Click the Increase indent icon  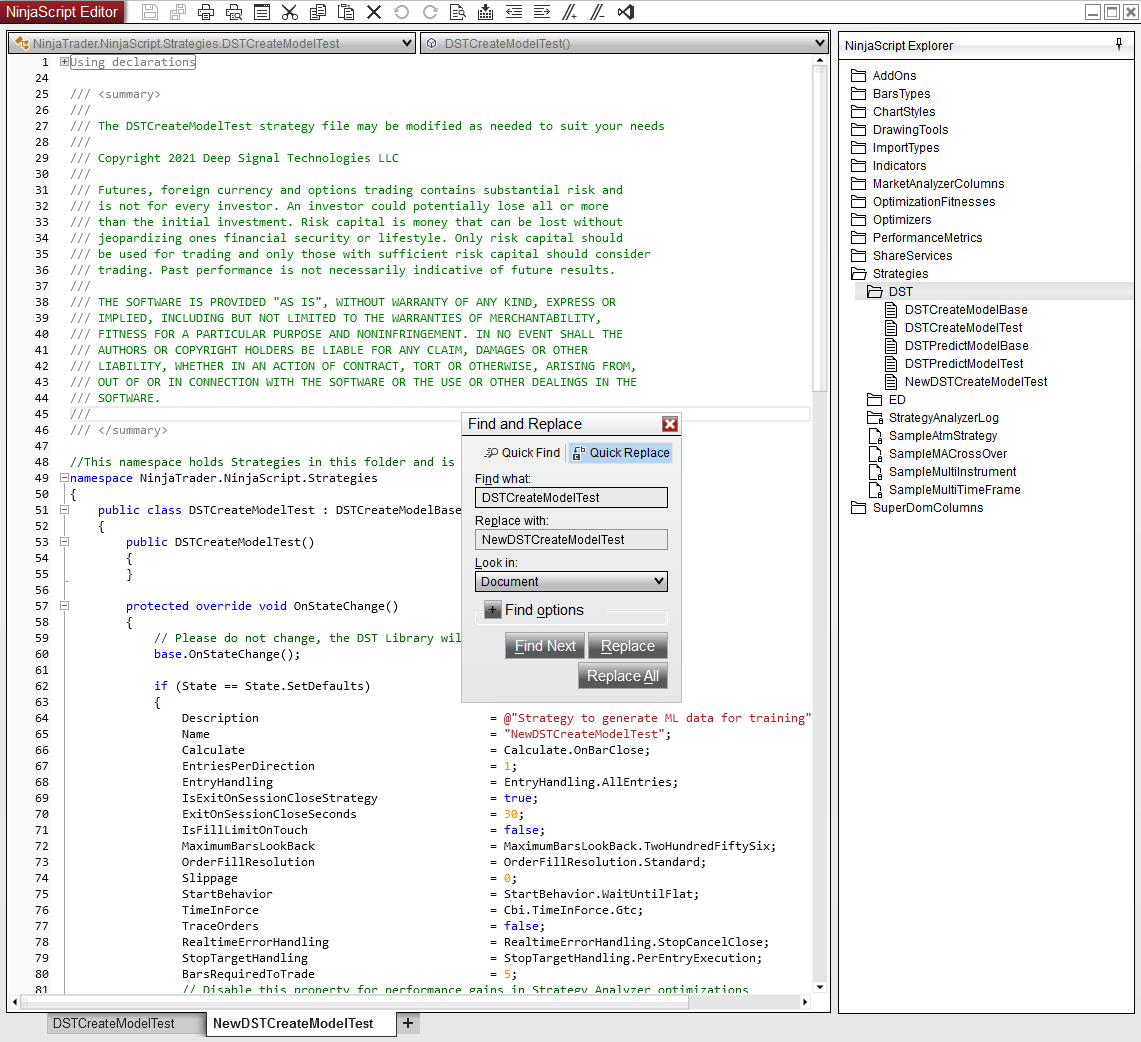(x=541, y=12)
